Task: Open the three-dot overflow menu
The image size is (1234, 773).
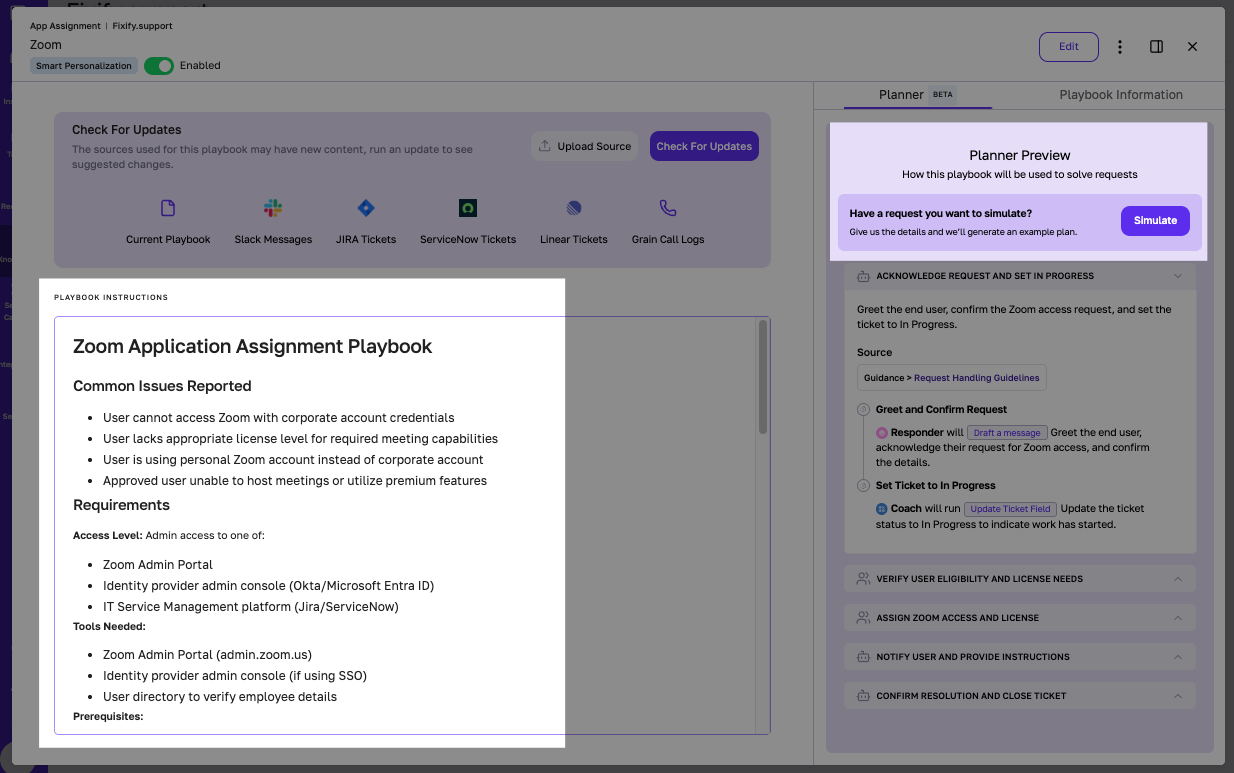Action: point(1120,46)
